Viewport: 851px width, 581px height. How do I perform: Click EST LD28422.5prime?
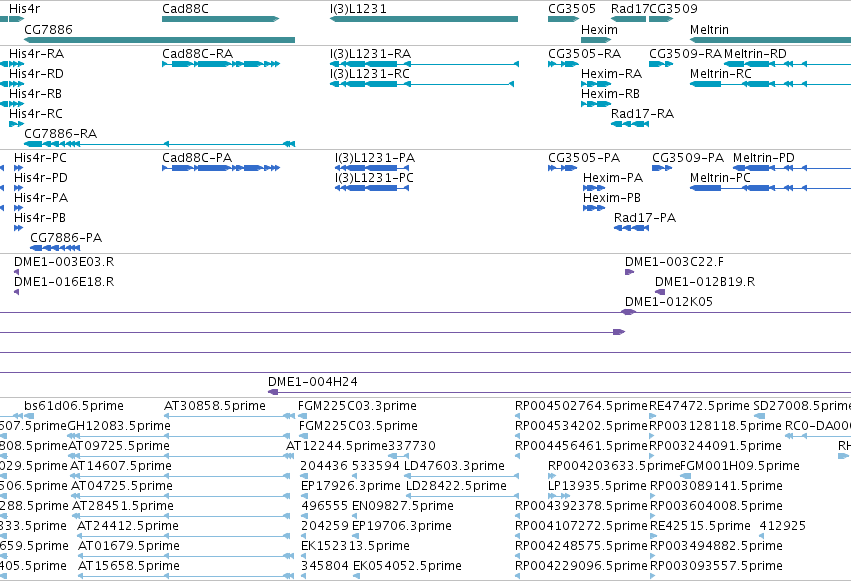456,486
